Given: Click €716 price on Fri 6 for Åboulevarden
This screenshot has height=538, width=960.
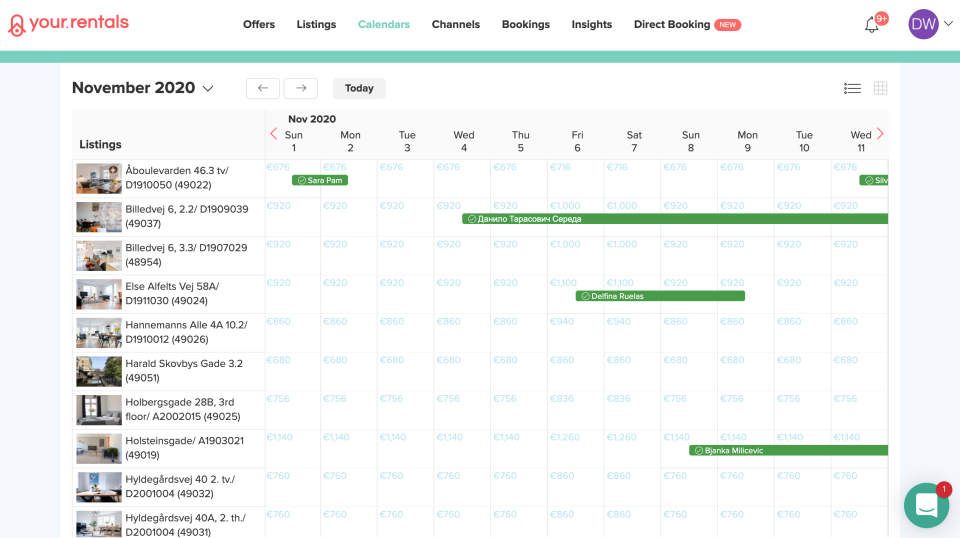Looking at the screenshot, I should coord(560,167).
